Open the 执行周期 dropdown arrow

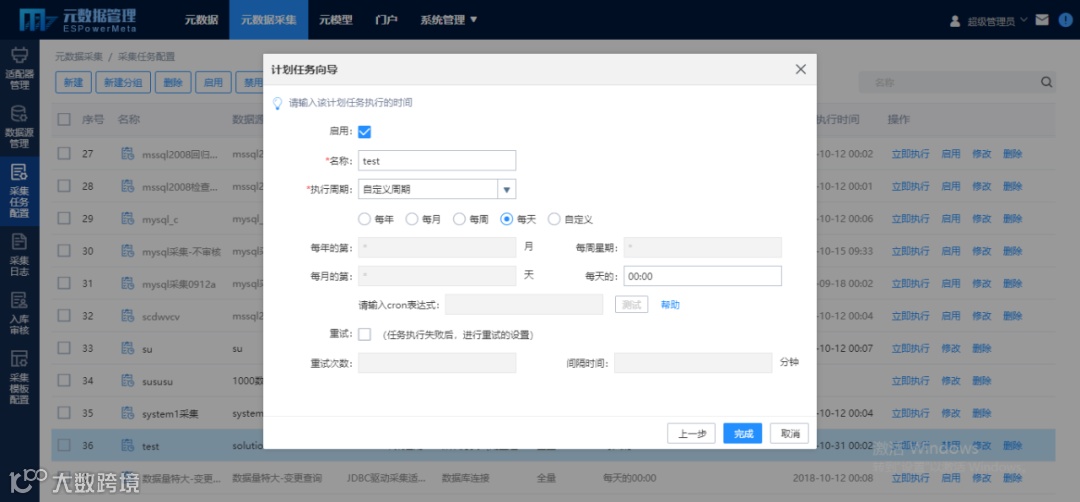506,189
